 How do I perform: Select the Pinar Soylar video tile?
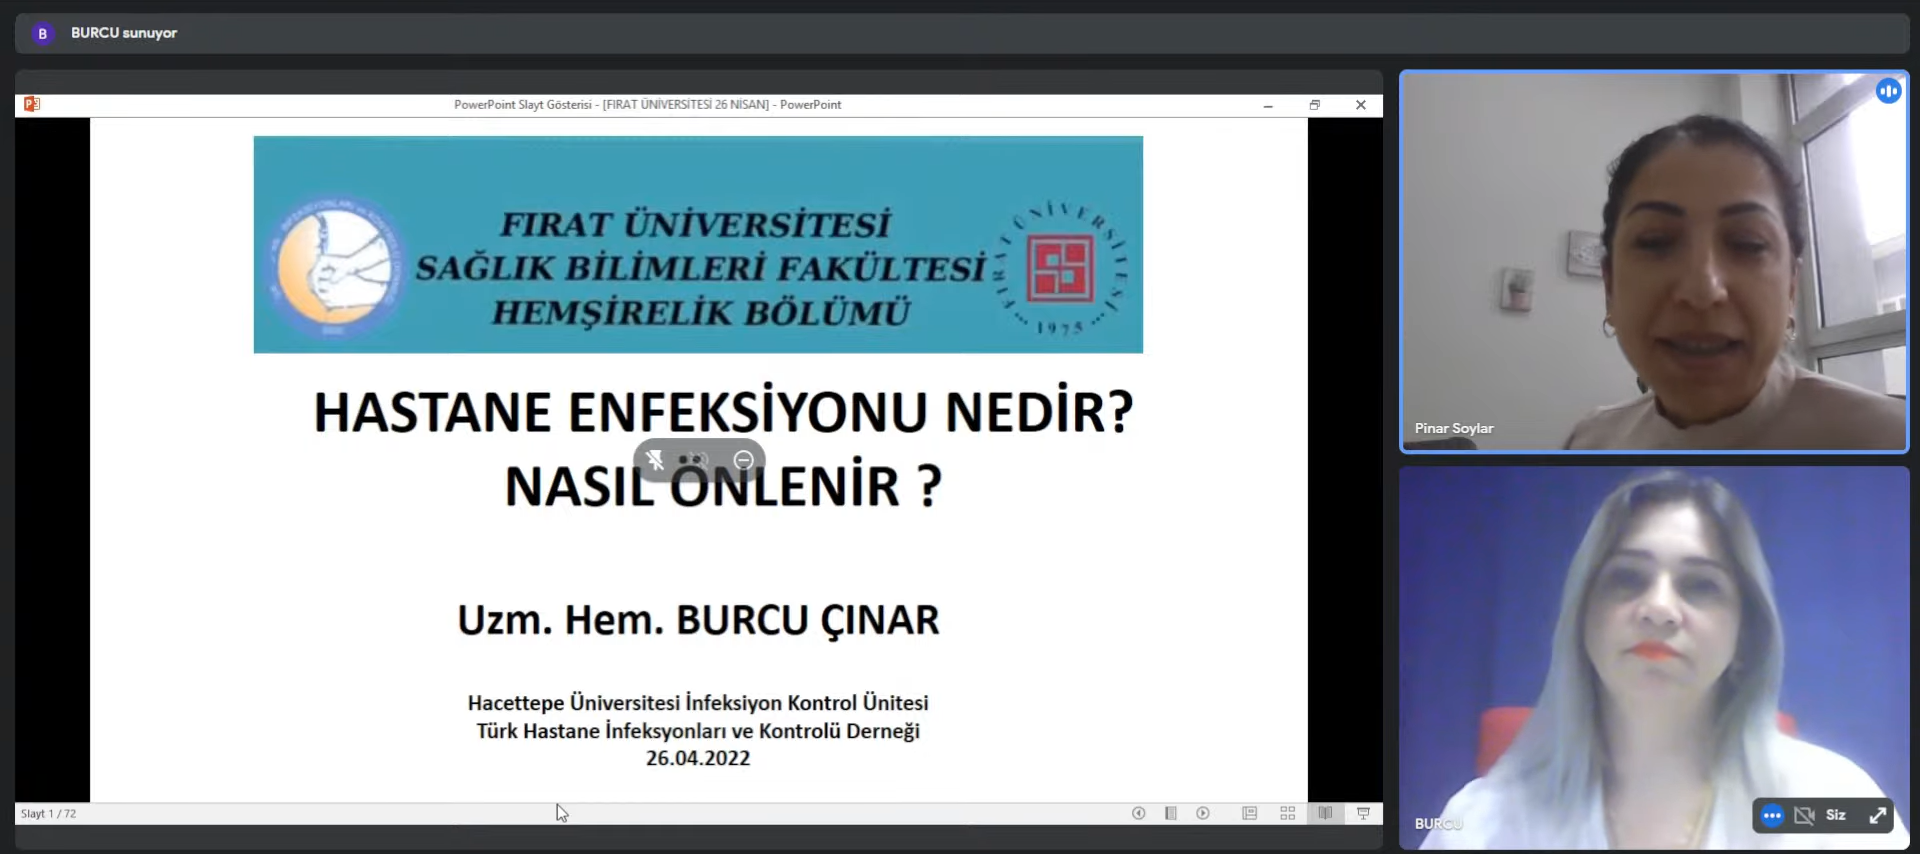point(1654,261)
